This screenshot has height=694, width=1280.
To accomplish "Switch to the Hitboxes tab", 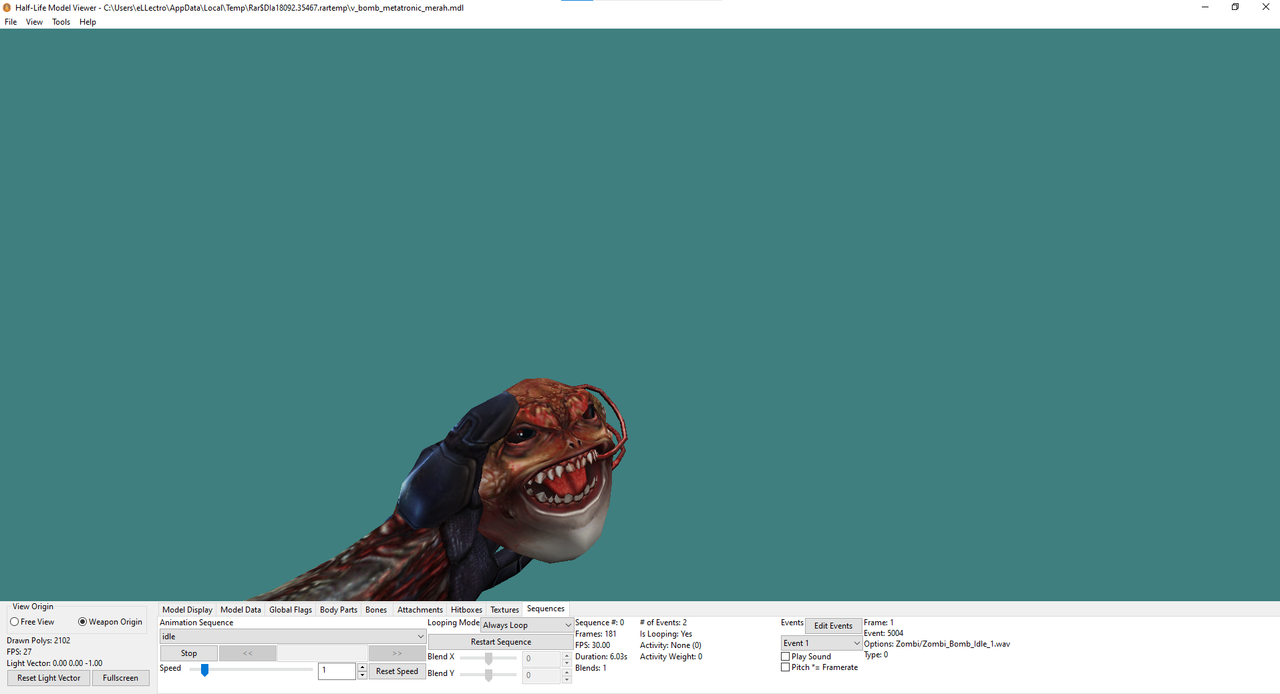I will pyautogui.click(x=466, y=609).
